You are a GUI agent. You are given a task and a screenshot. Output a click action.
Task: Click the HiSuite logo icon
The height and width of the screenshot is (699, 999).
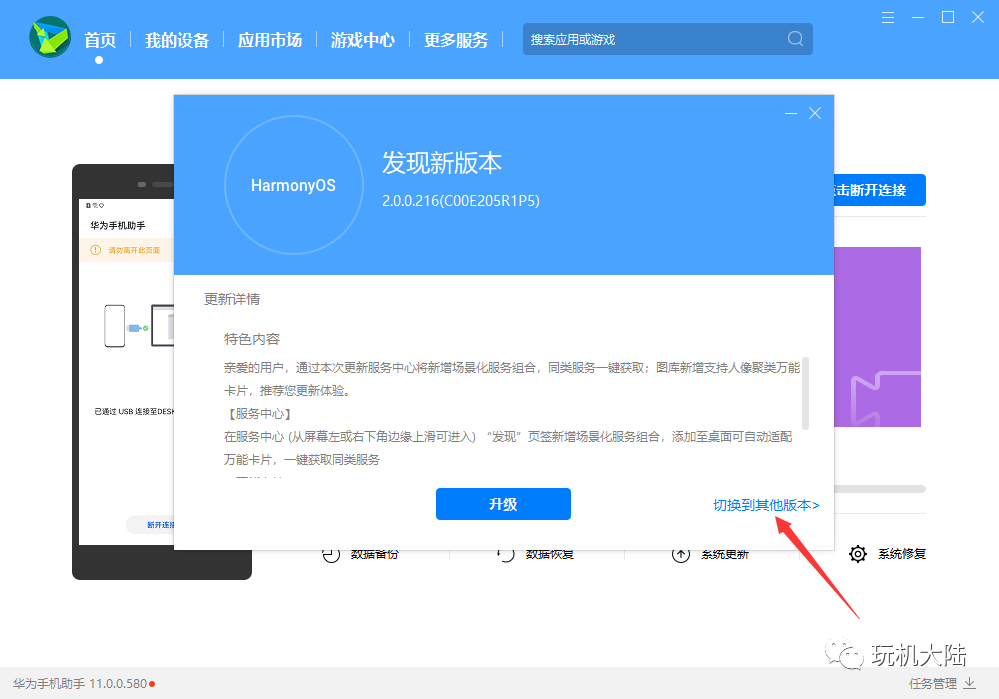coord(50,37)
